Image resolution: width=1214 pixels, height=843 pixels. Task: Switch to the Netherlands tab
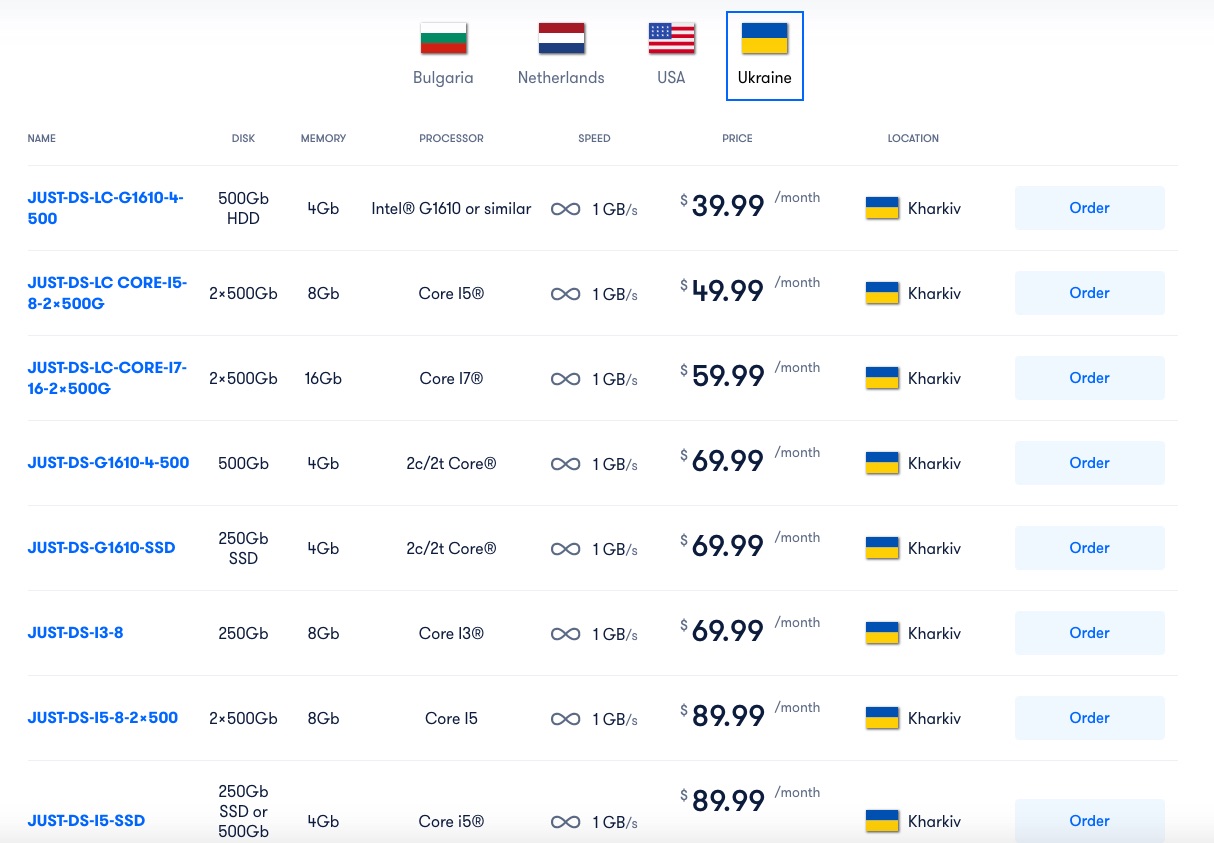click(x=561, y=57)
